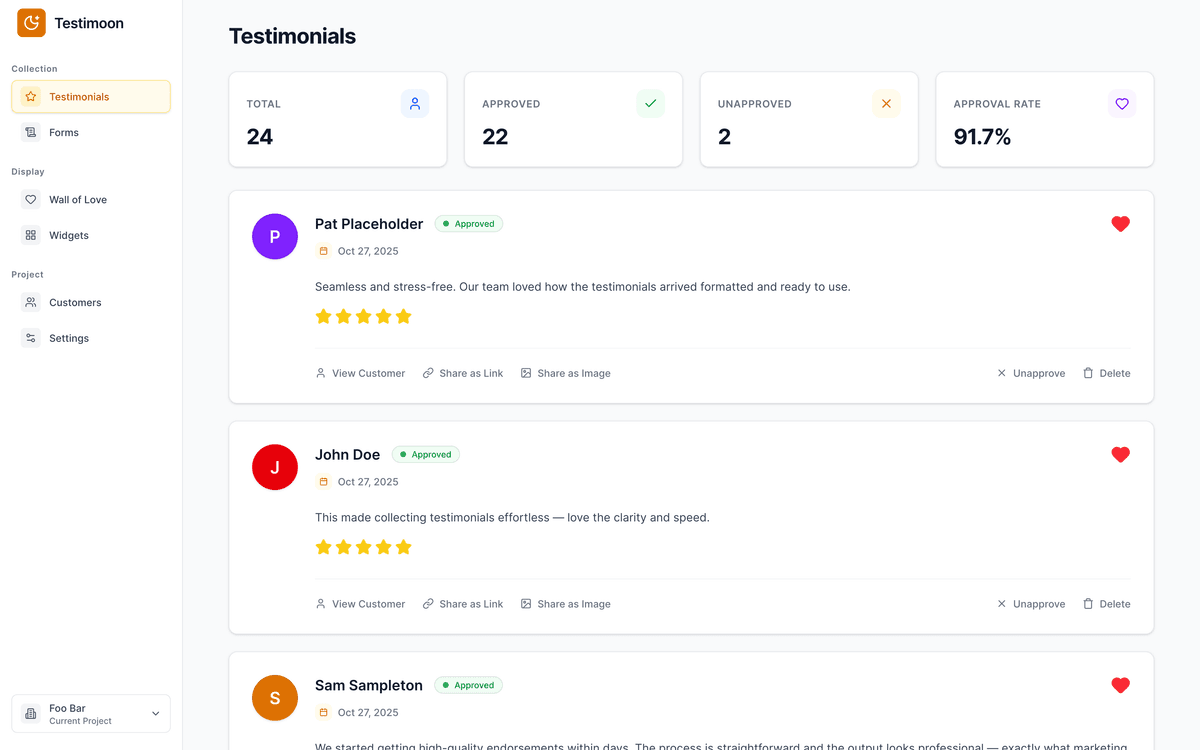The height and width of the screenshot is (750, 1200).
Task: Share Pat Placeholder's testimonial as link
Action: 463,373
